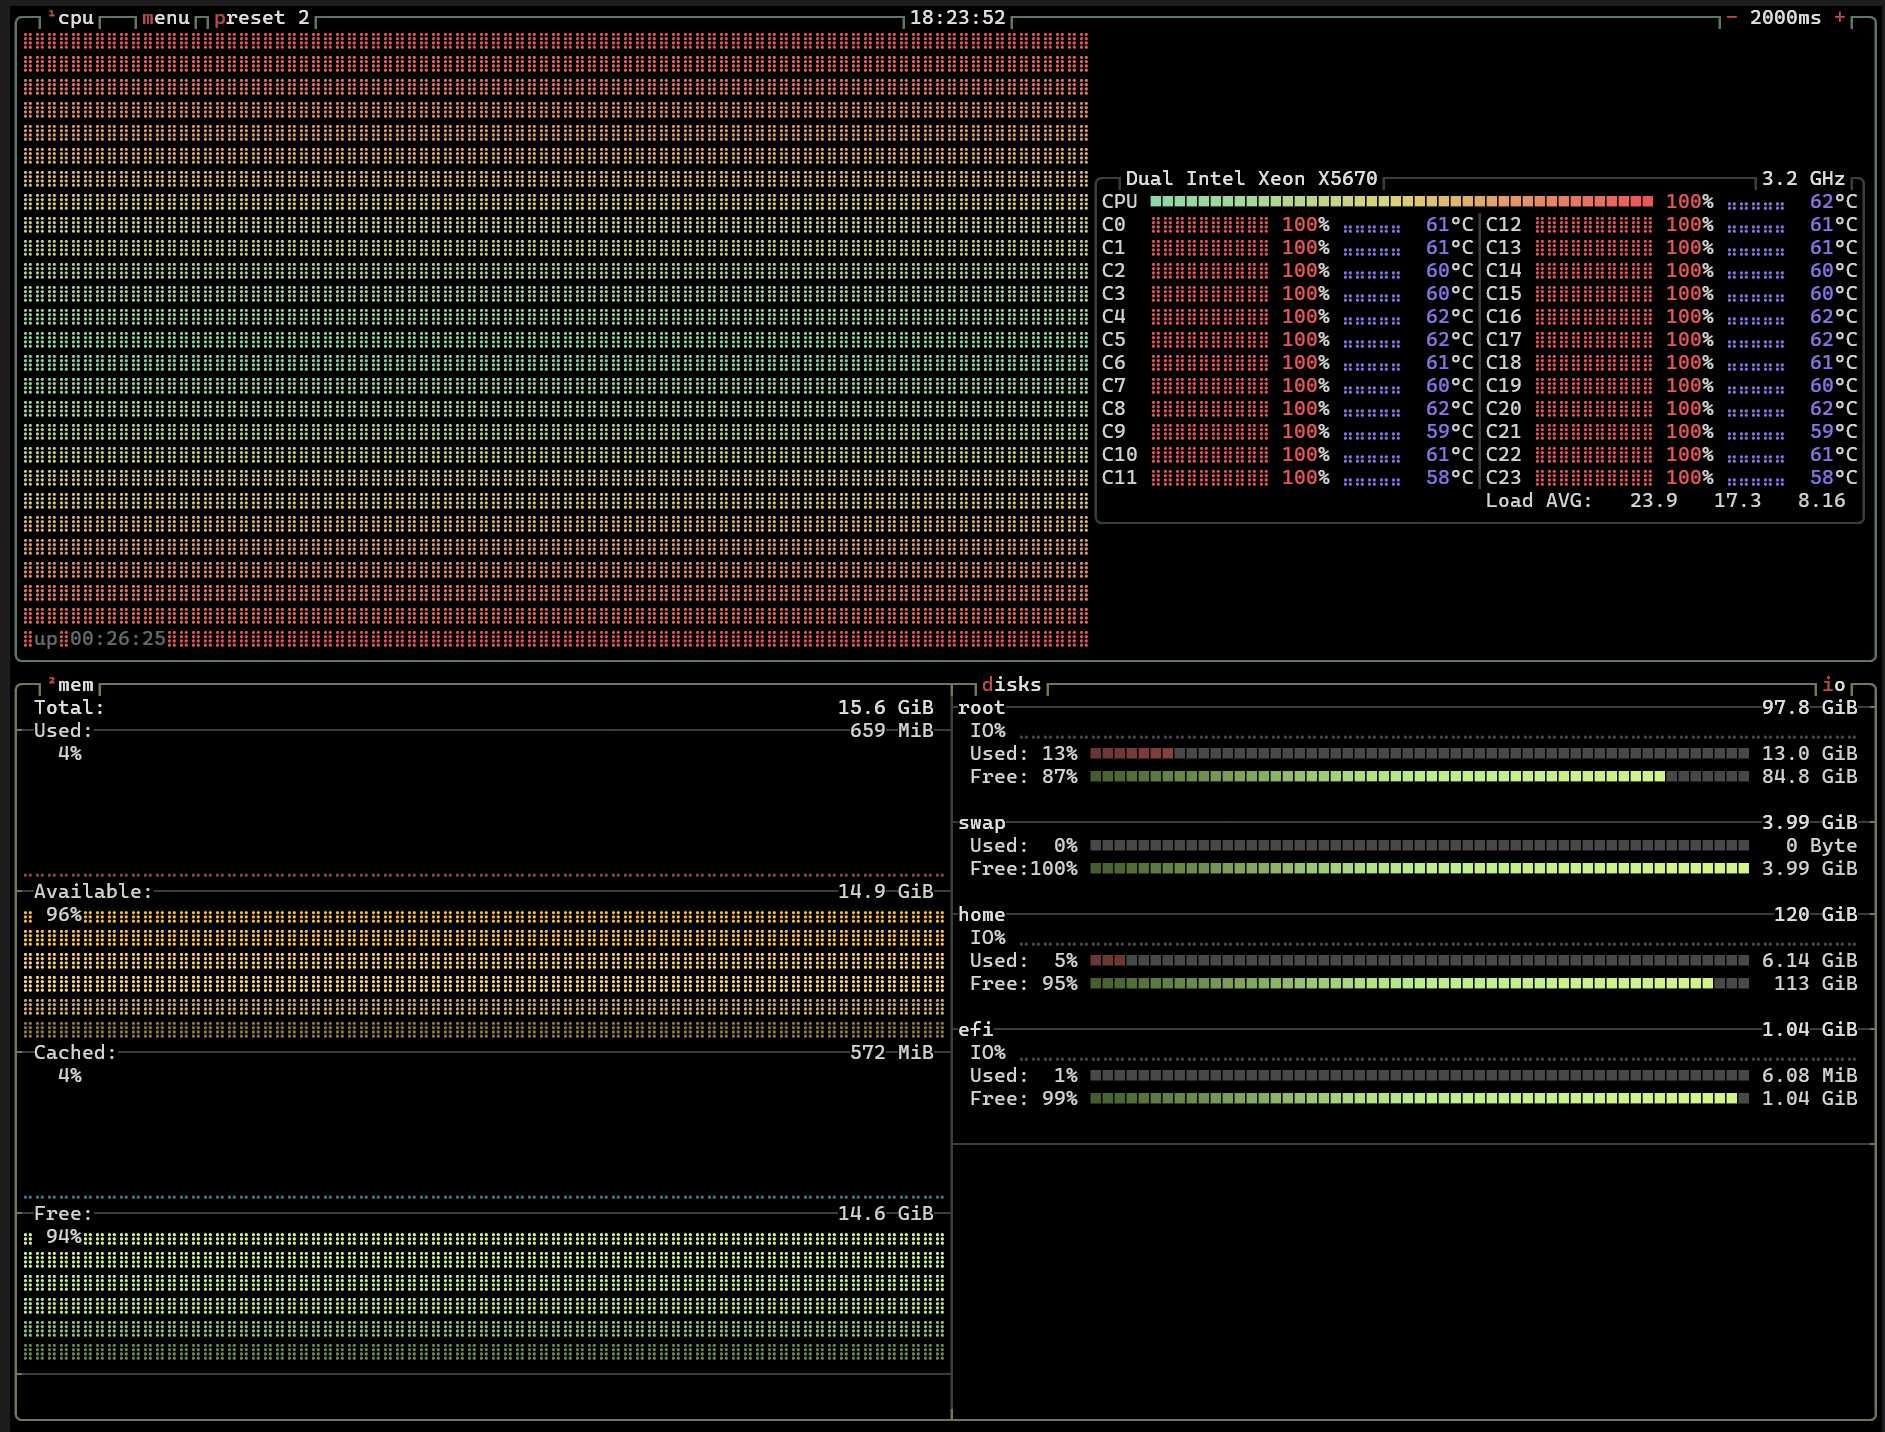The width and height of the screenshot is (1885, 1432).
Task: Click the root disk name
Action: (x=981, y=707)
